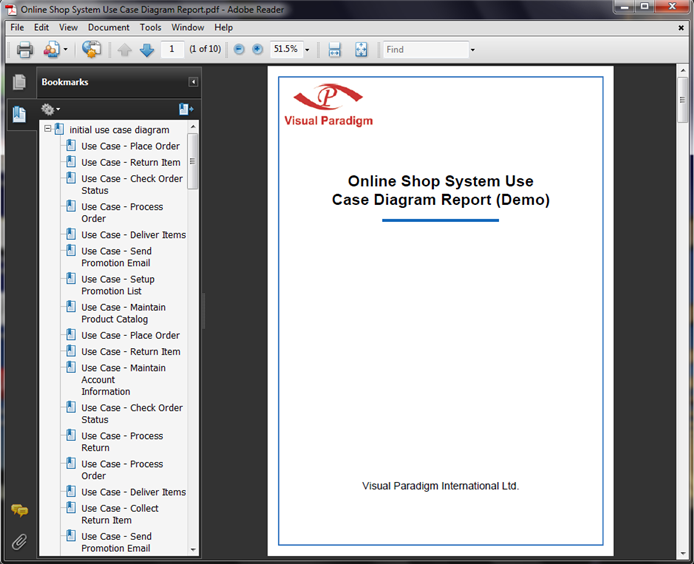Image resolution: width=694 pixels, height=564 pixels.
Task: Select first Use Case - Deliver Items bookmark
Action: [x=133, y=235]
